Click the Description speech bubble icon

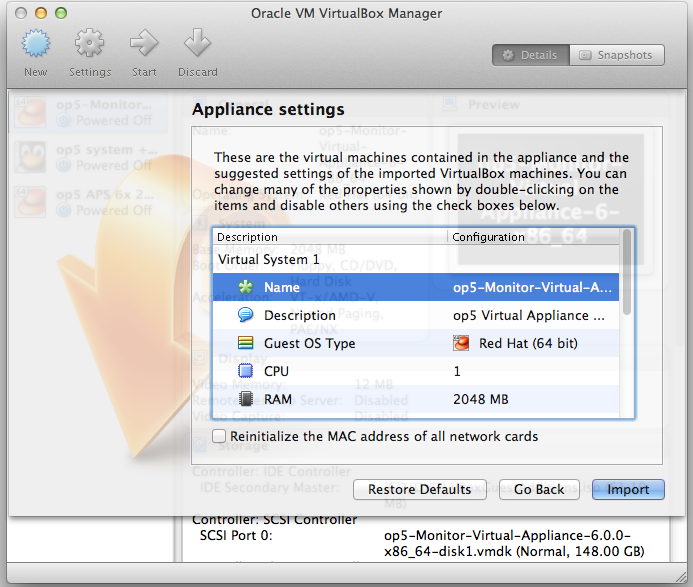[x=245, y=315]
